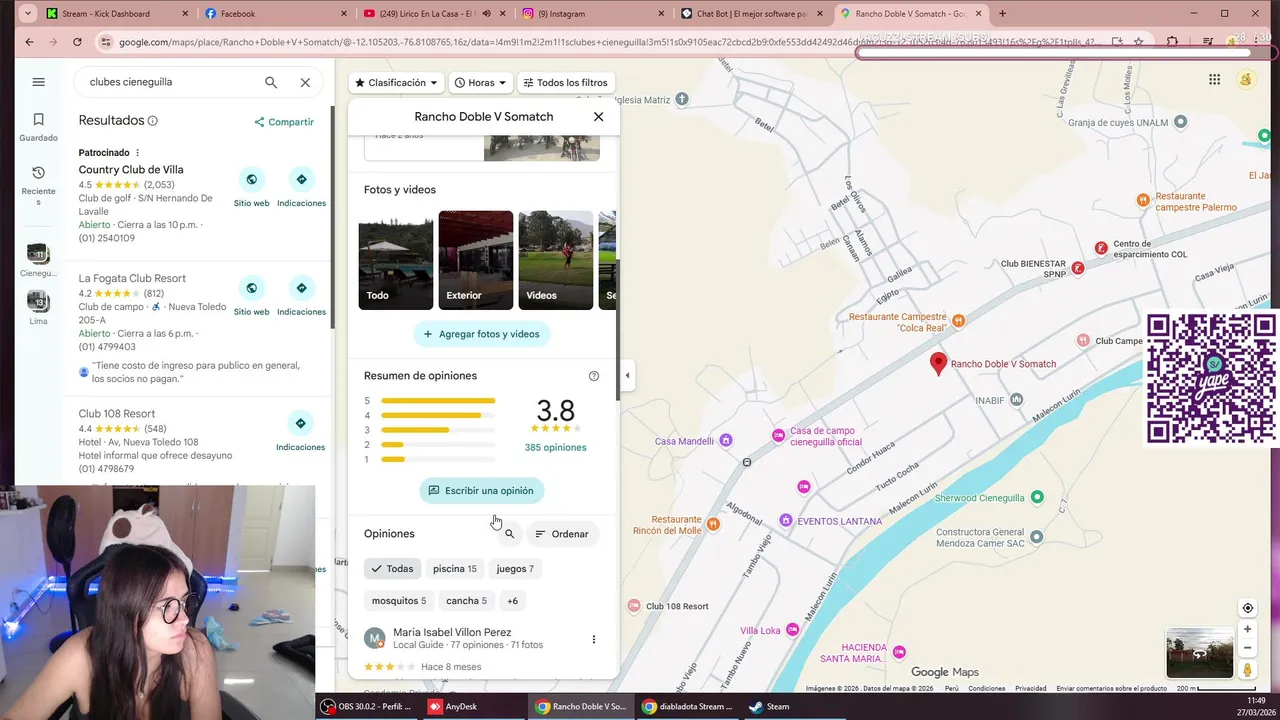
Task: Search within Opiniones reviews
Action: click(x=509, y=534)
